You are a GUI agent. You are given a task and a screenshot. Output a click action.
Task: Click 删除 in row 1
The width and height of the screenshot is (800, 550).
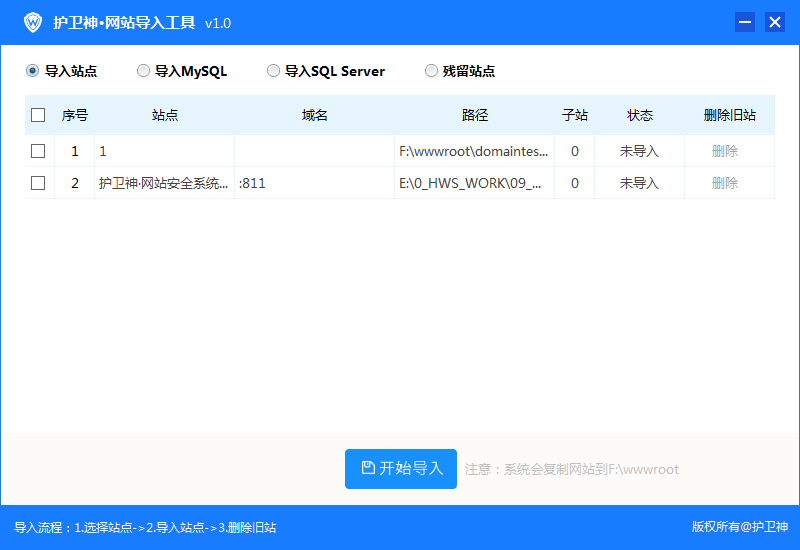click(724, 151)
